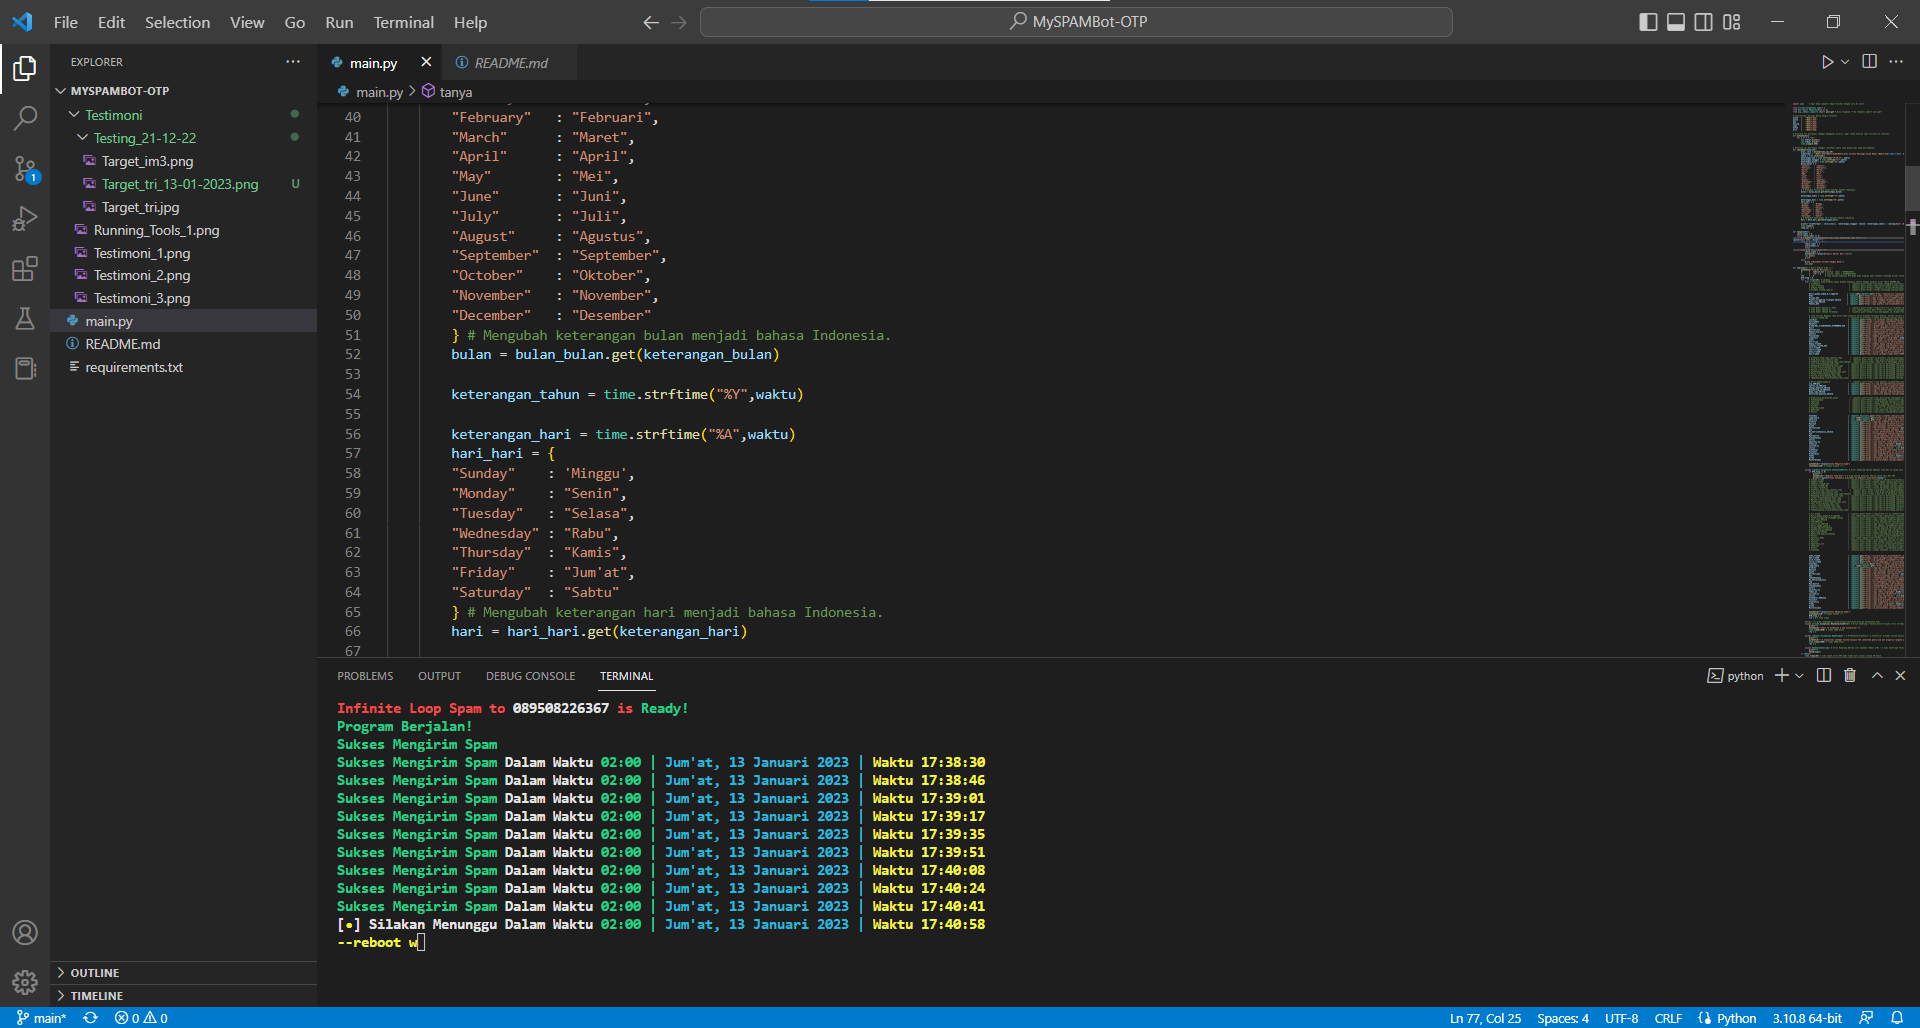Toggle the secondary side bar layout button
This screenshot has width=1920, height=1028.
coord(1703,22)
